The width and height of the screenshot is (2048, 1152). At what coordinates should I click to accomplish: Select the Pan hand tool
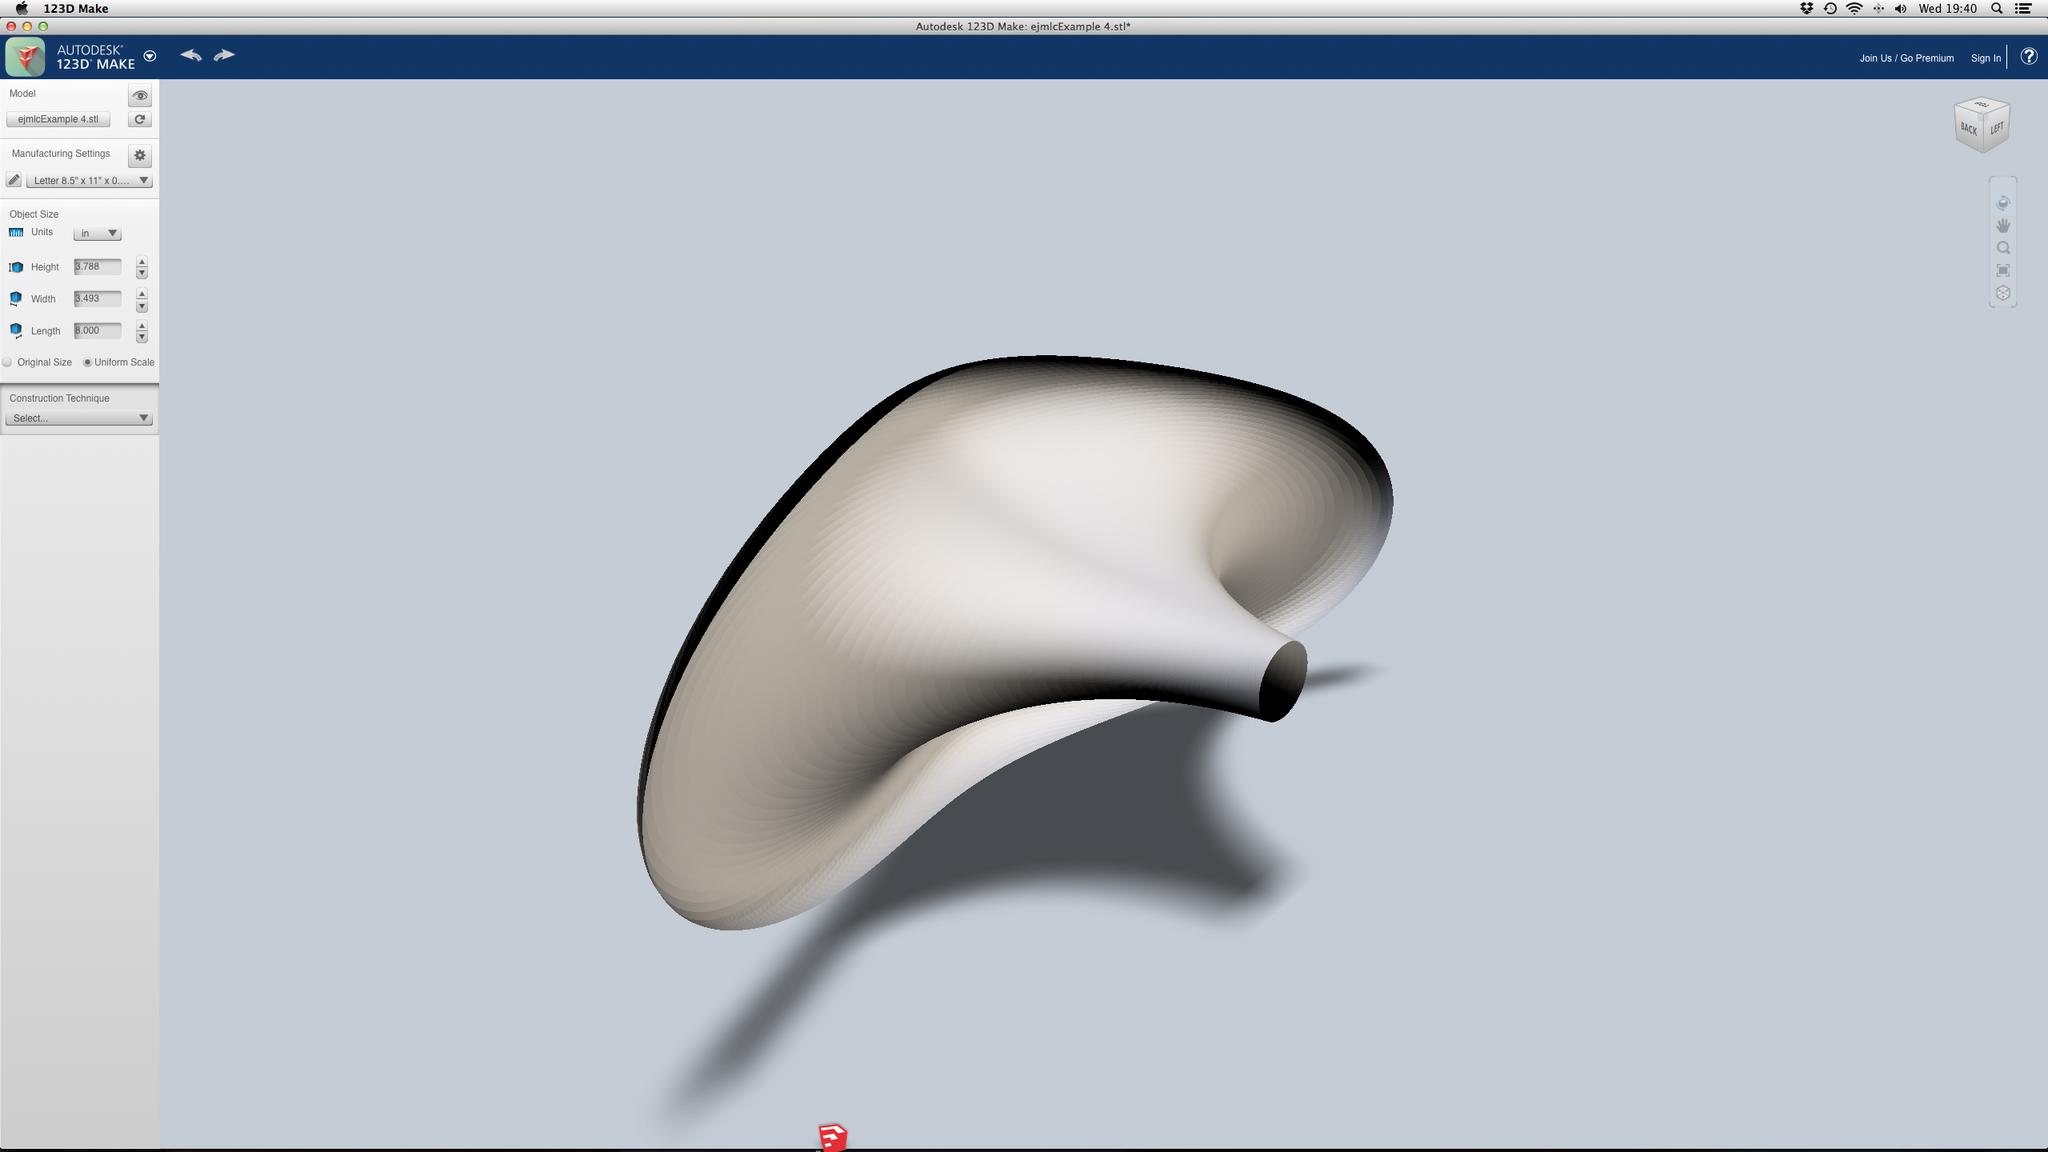click(2003, 226)
